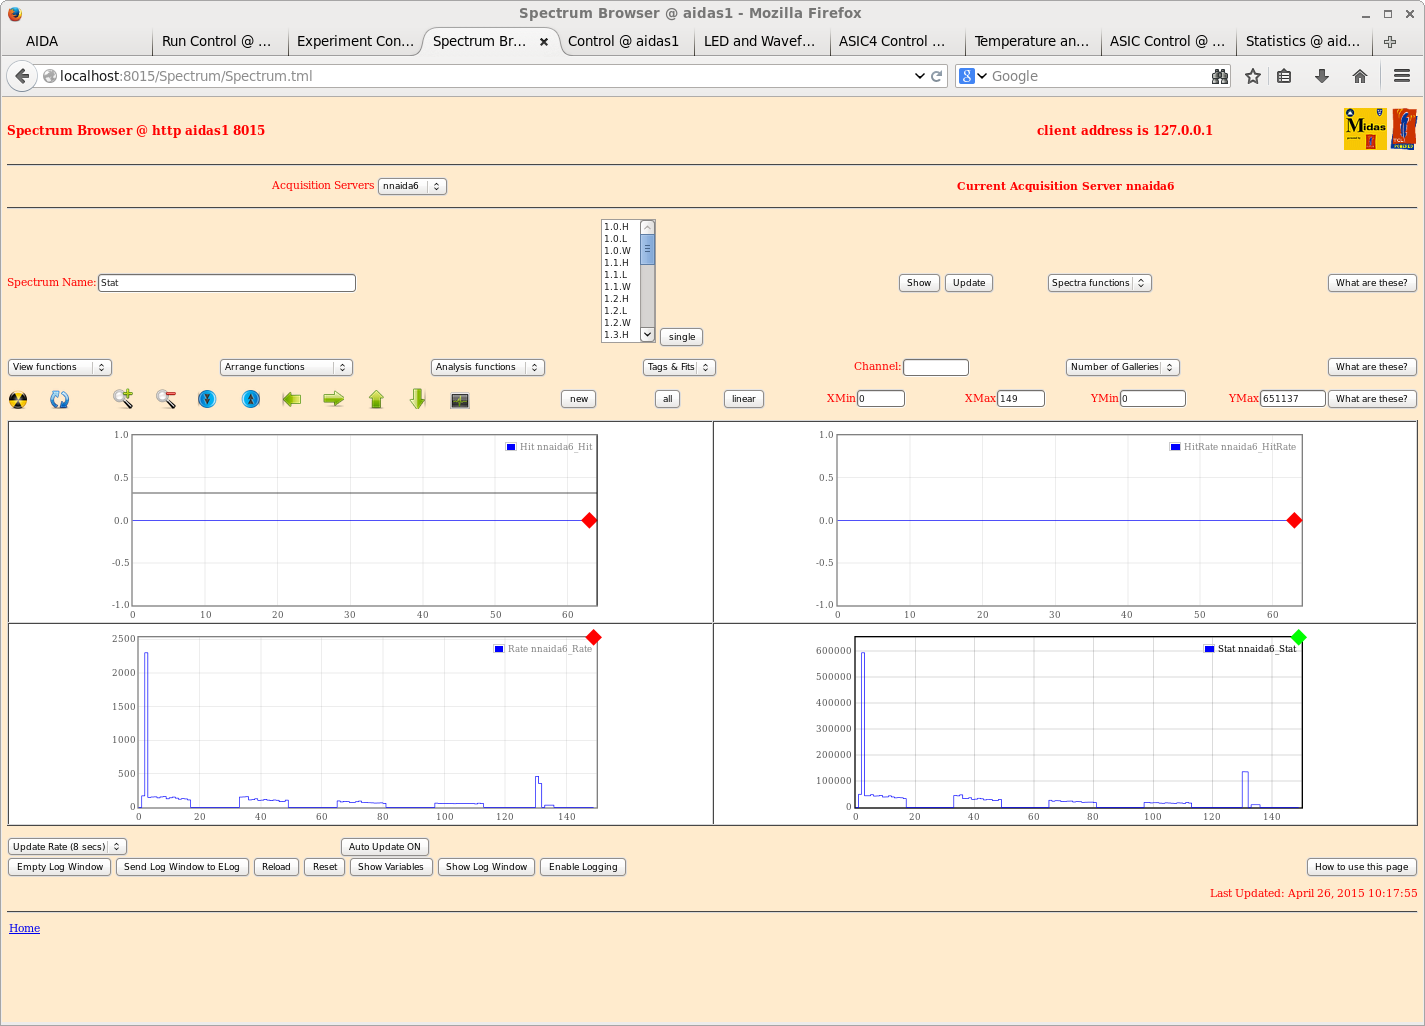Click Send Log Window to ELog

pos(182,867)
